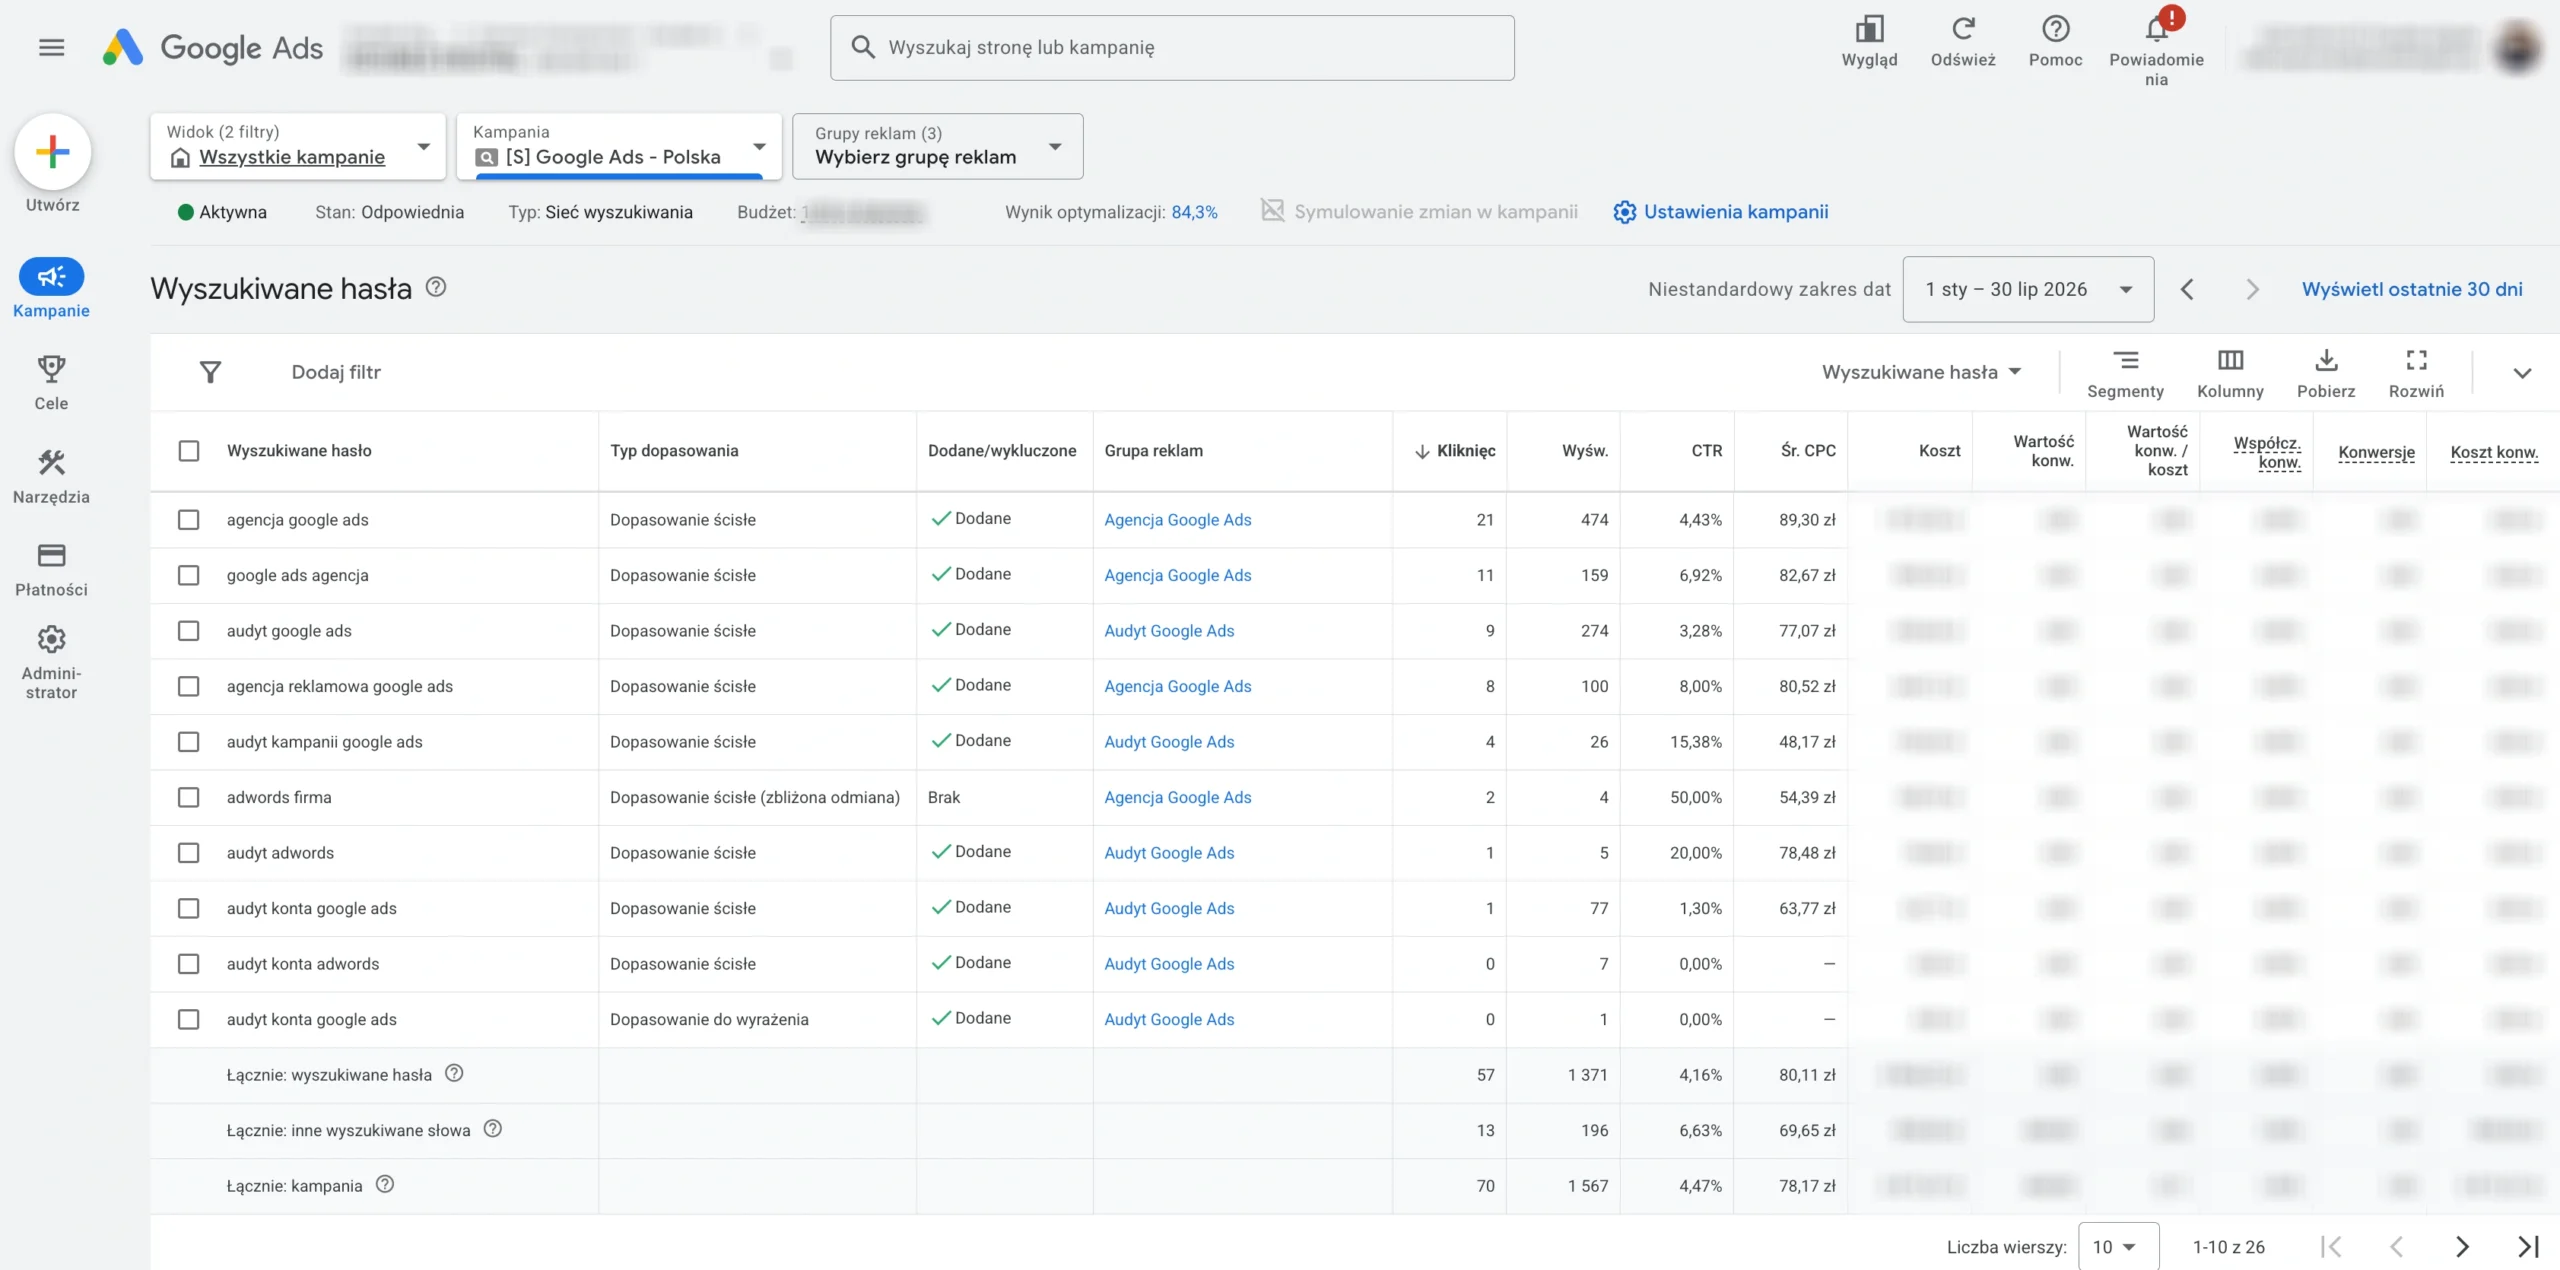Open Cele goals section
The image size is (2560, 1270).
click(x=51, y=383)
